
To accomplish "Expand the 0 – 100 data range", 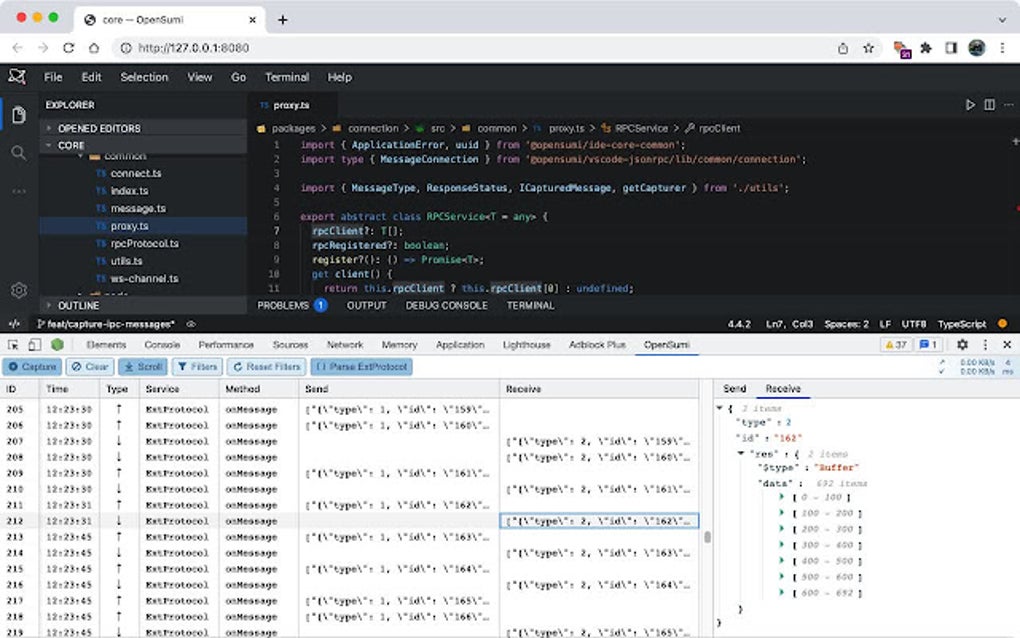I will tap(783, 497).
